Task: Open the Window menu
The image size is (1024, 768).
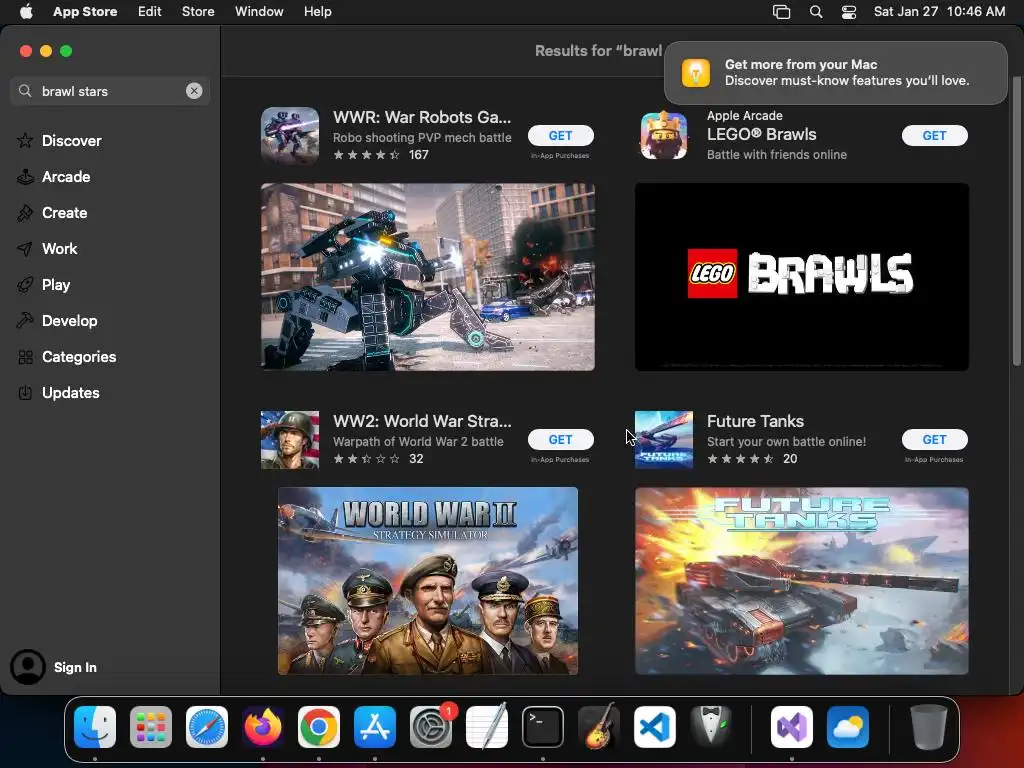Action: tap(259, 12)
